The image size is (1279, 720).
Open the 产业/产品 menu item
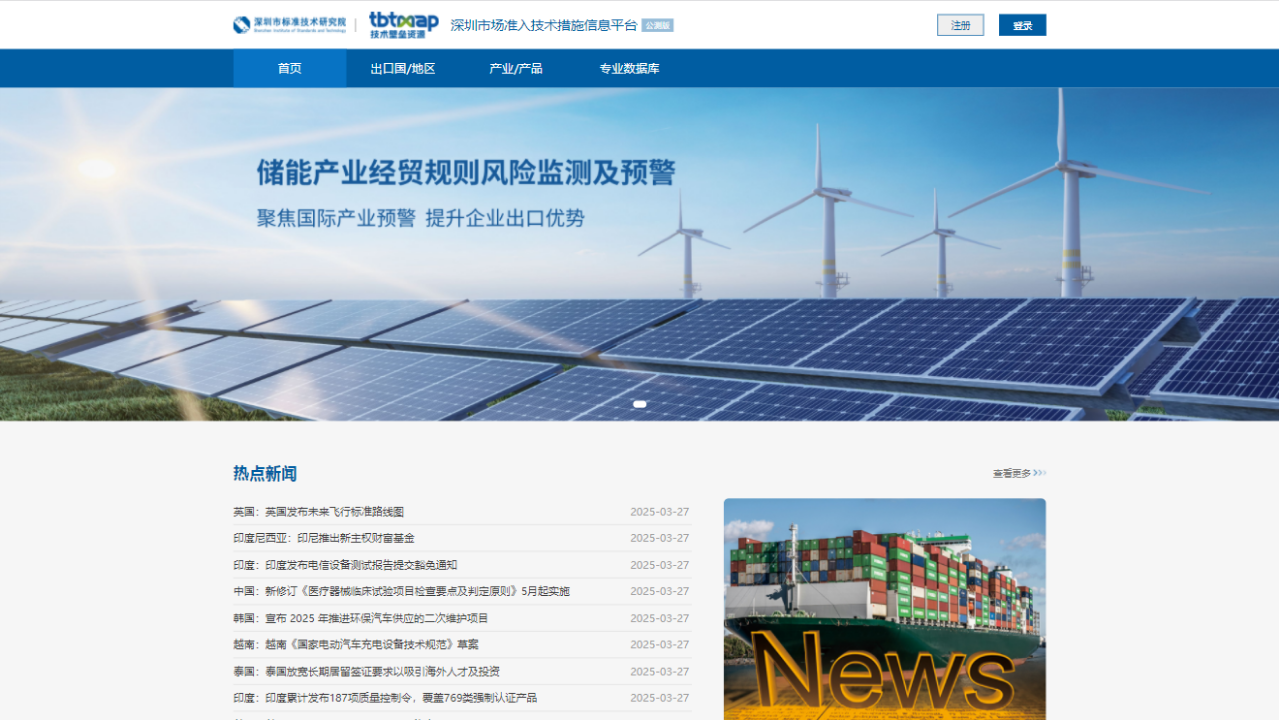pos(515,69)
